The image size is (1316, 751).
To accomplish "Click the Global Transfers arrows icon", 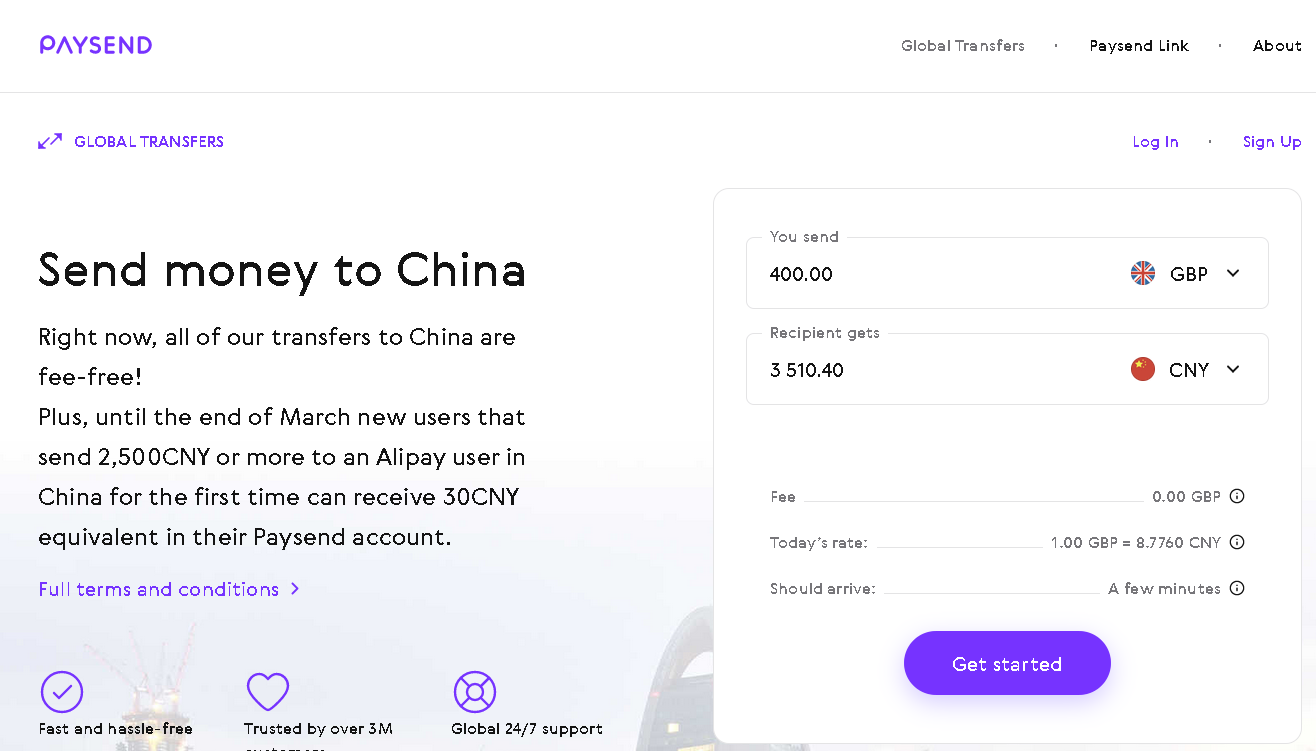I will coord(50,141).
